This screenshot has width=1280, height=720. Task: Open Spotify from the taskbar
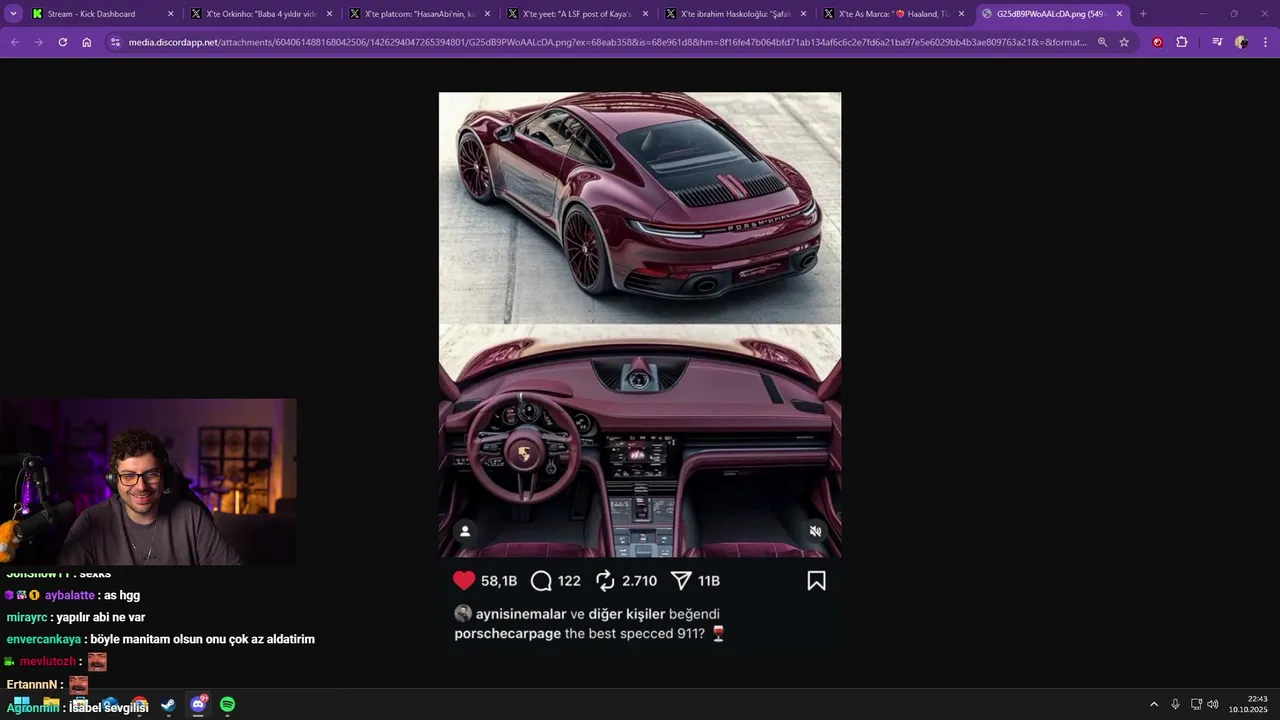tap(227, 705)
